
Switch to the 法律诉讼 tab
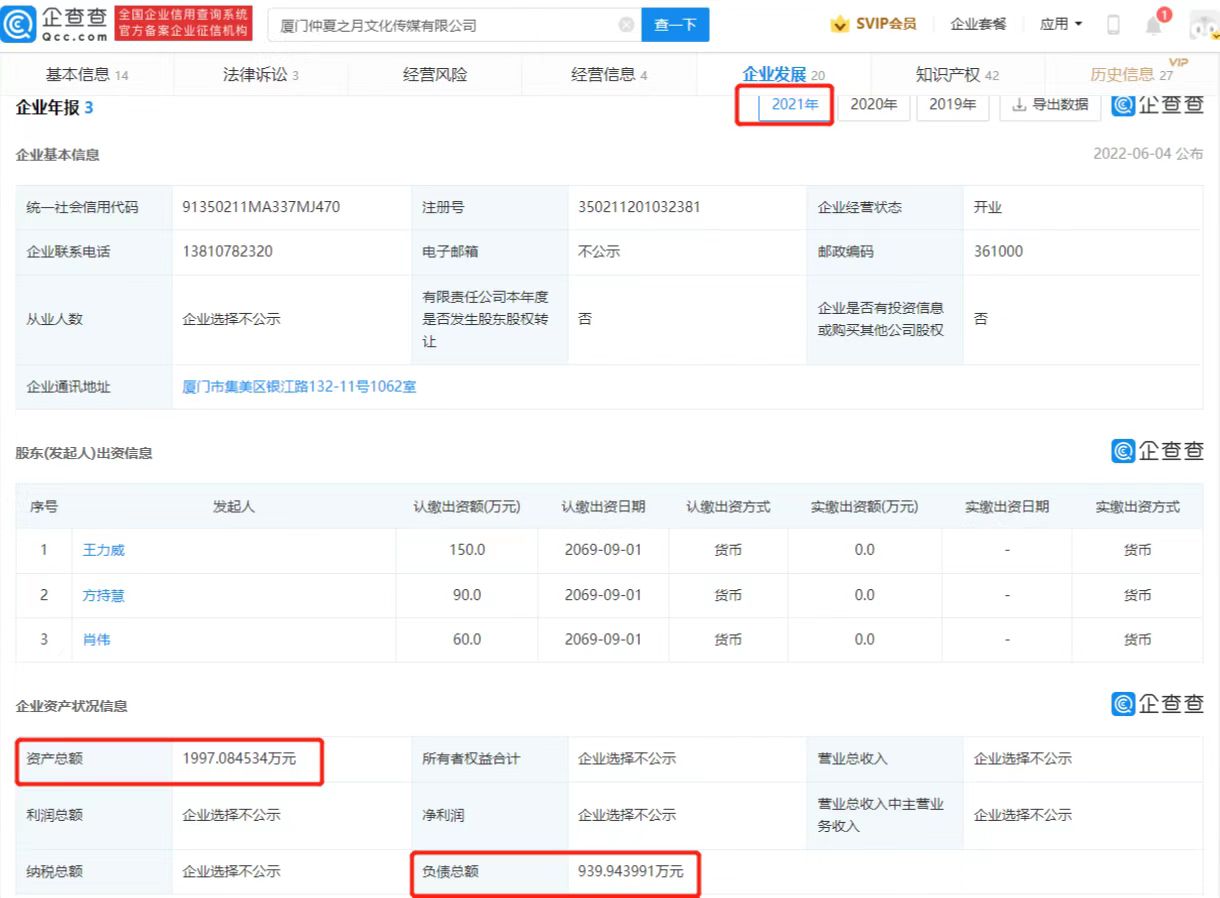[x=260, y=75]
